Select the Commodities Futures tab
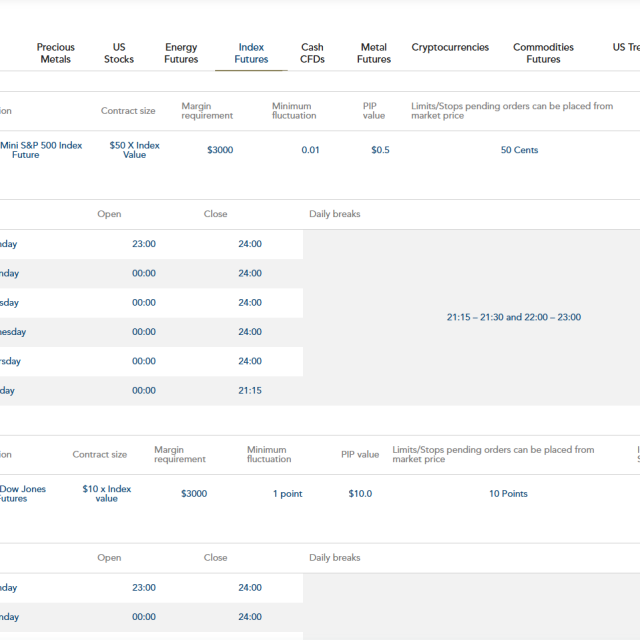 (543, 53)
